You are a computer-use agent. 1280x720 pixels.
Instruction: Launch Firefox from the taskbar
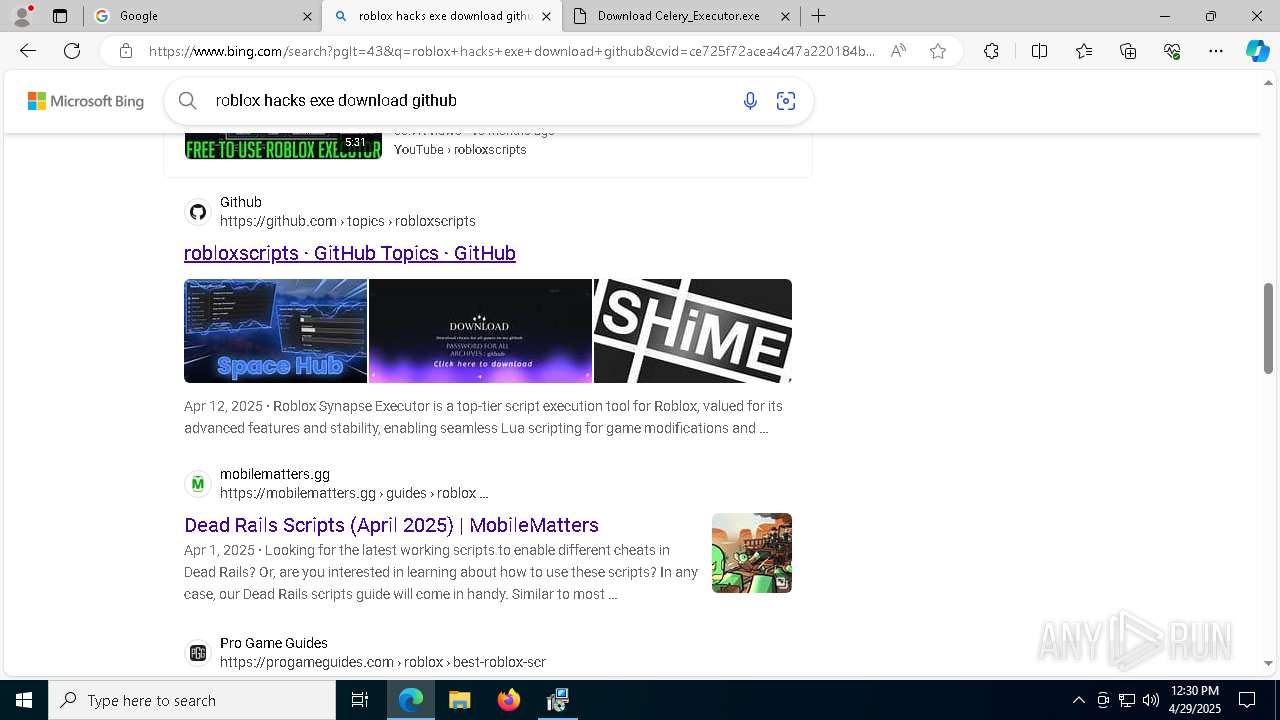pos(509,700)
